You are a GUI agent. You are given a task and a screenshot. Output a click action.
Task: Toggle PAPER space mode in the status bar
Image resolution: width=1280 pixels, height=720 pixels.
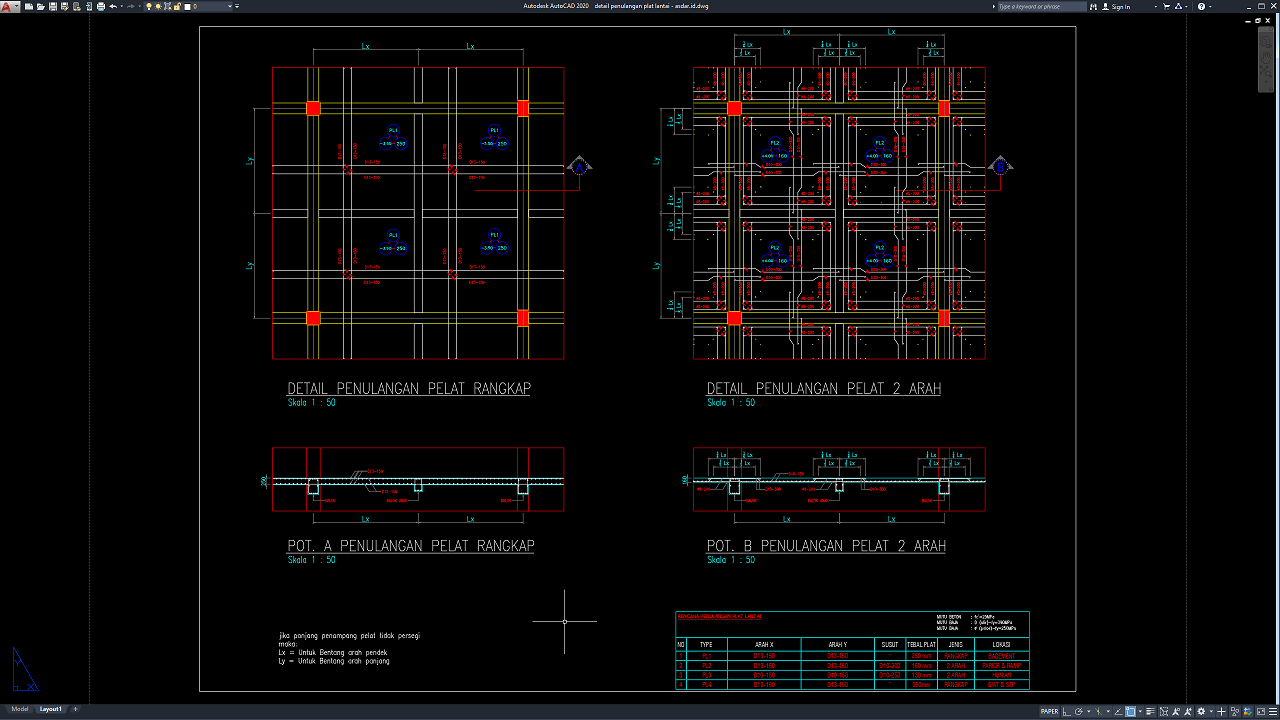click(1049, 711)
